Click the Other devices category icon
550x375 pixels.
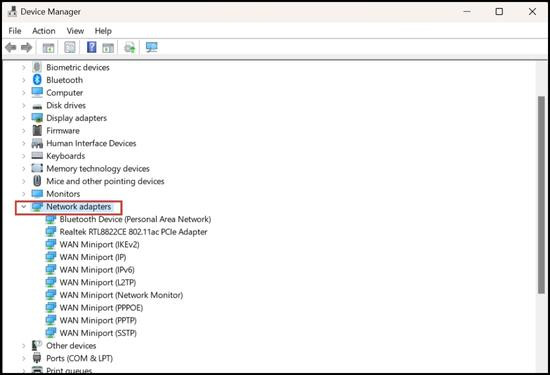pos(37,345)
